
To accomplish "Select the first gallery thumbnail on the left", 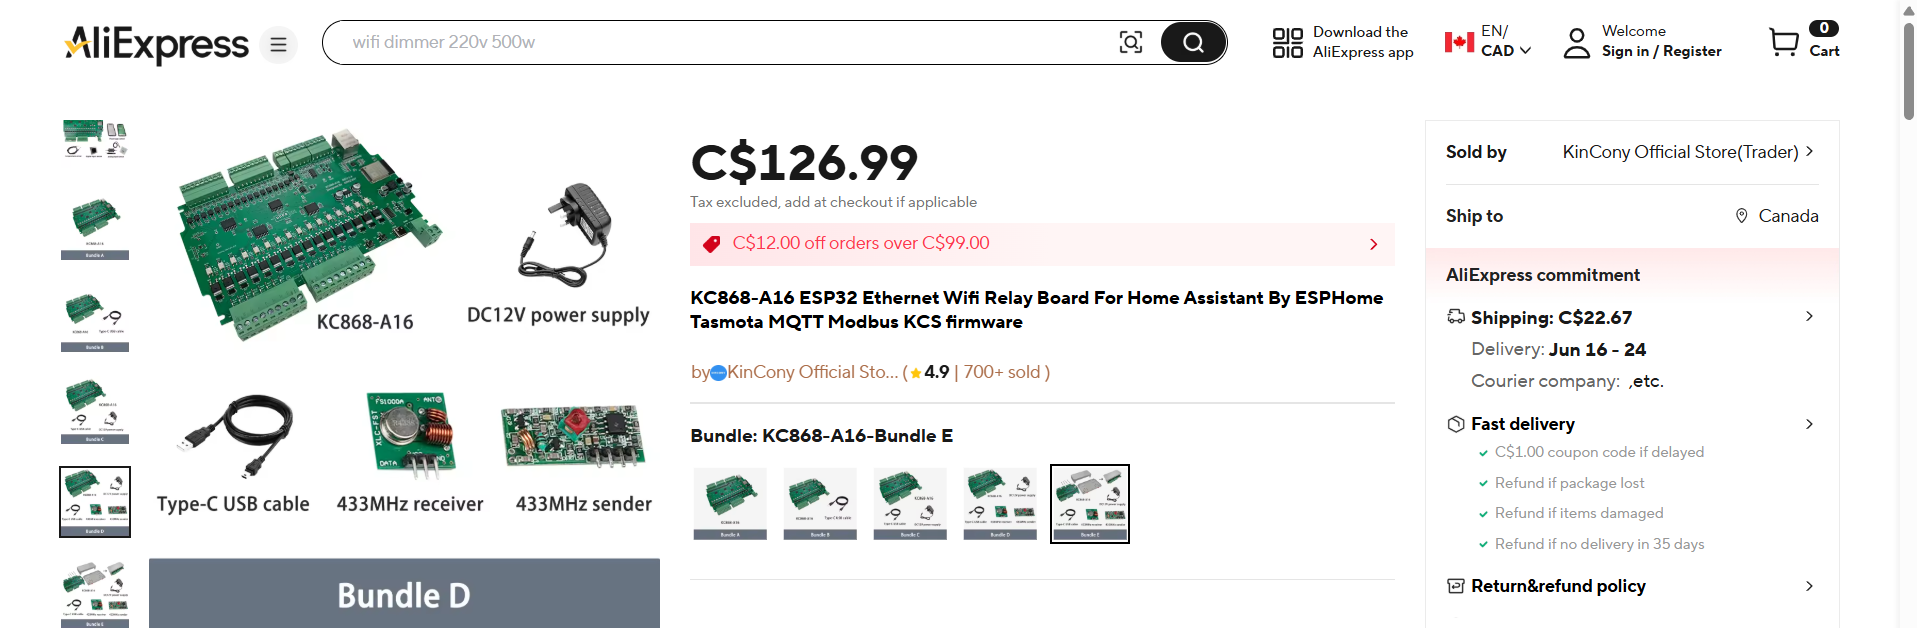I will tap(95, 139).
